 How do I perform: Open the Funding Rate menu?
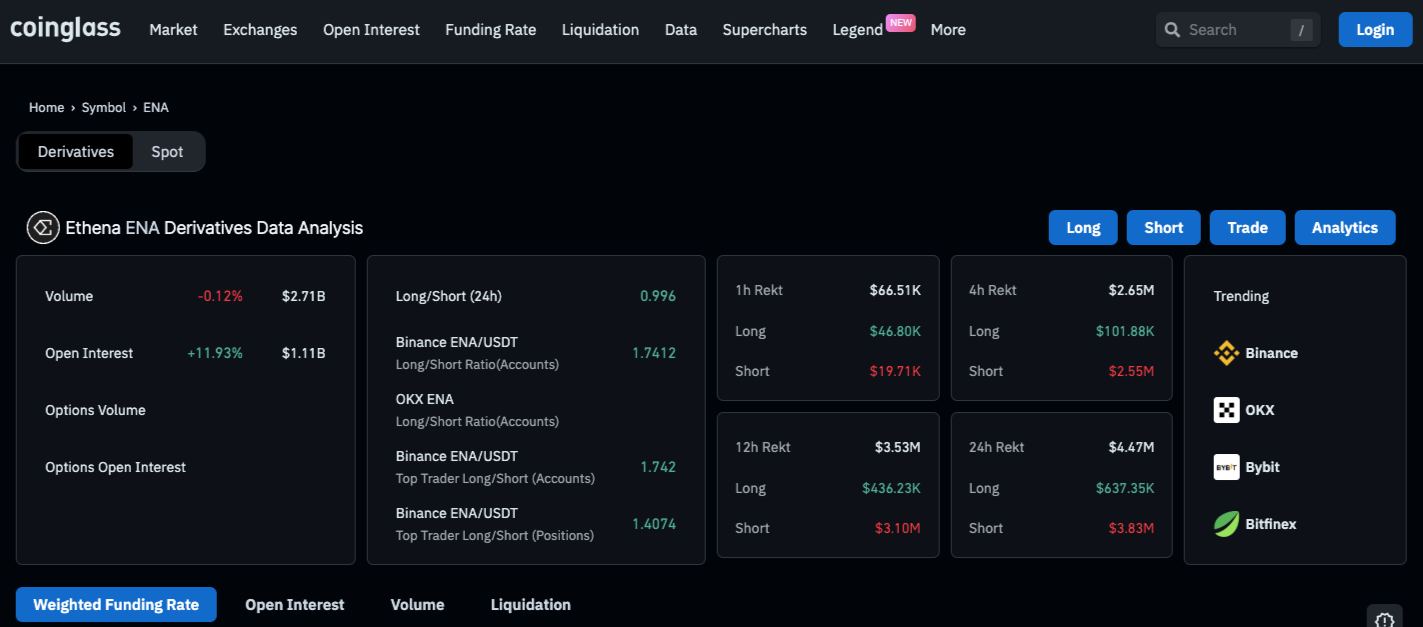point(490,30)
